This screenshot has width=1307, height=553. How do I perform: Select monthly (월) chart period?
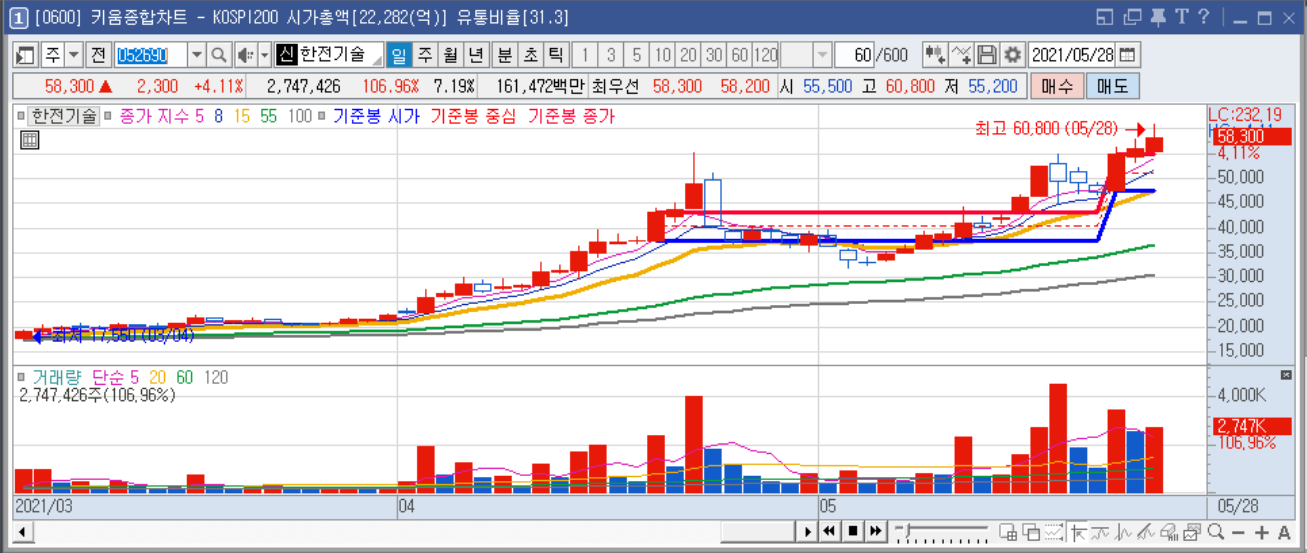(451, 54)
